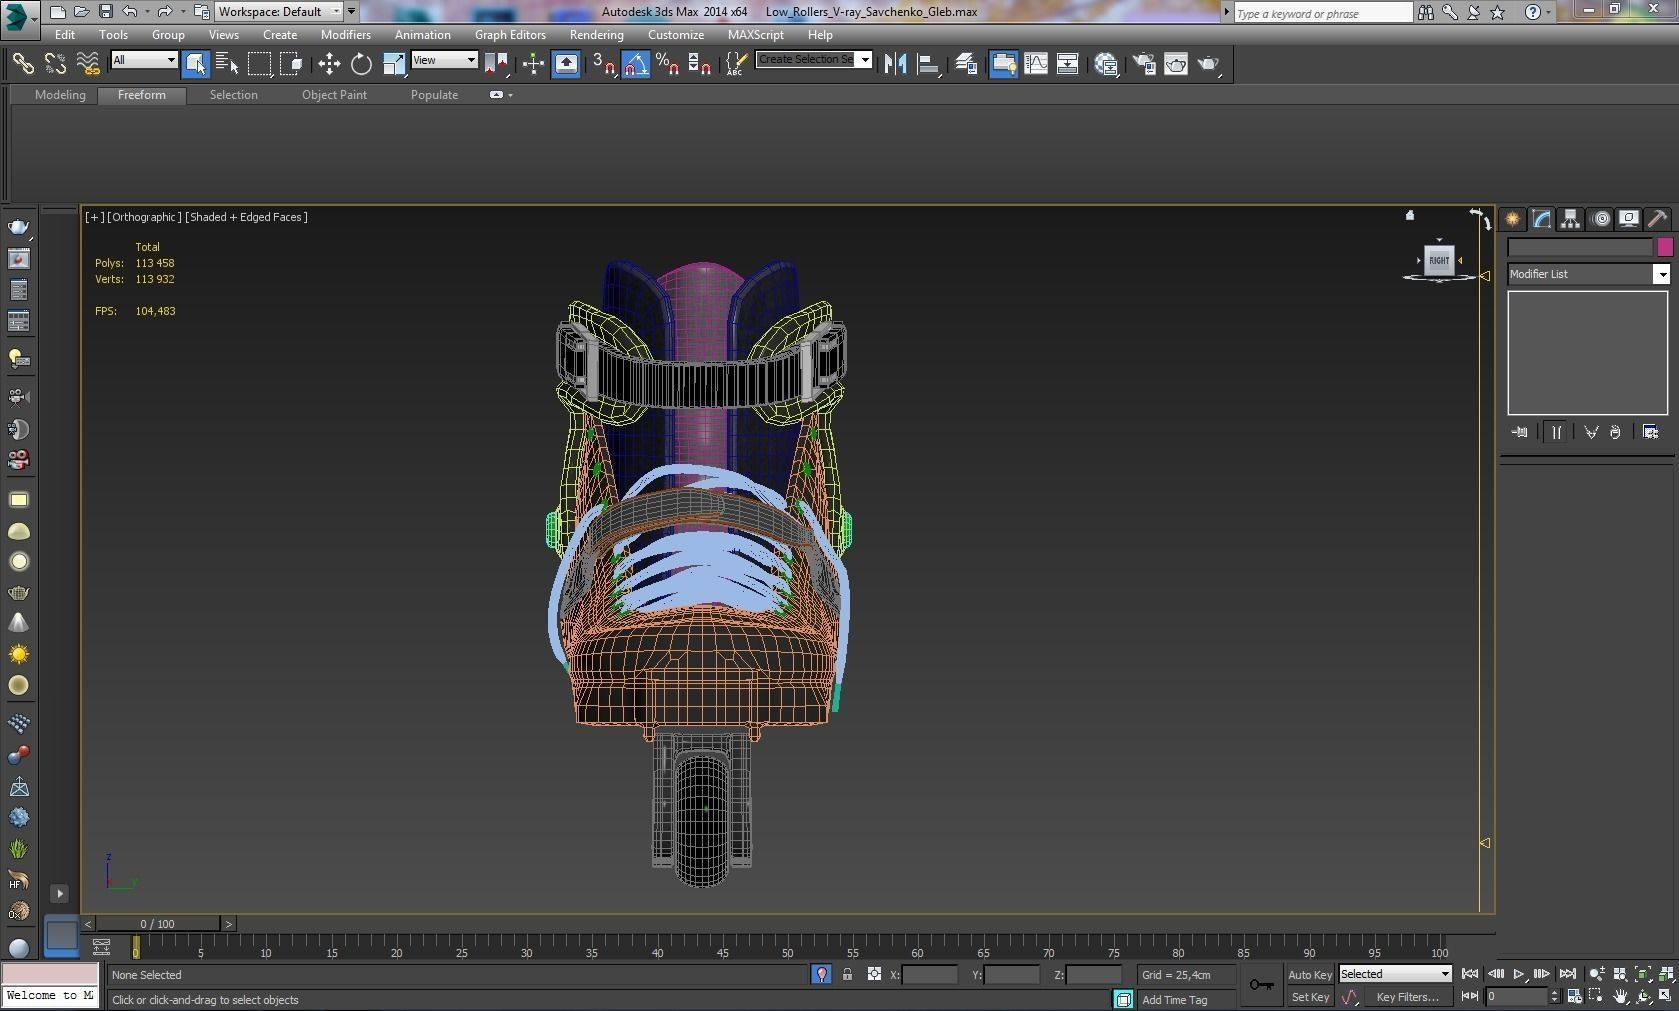1679x1011 pixels.
Task: Switch to Object Paint ribbon tab
Action: [x=334, y=95]
